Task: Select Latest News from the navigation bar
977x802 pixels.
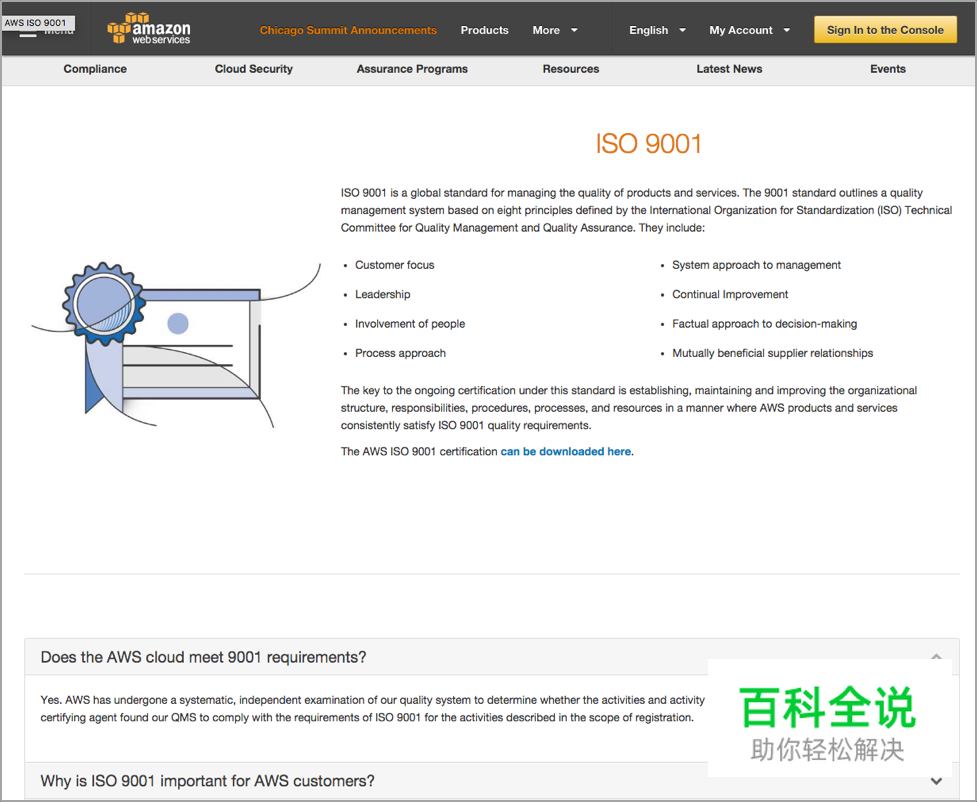Action: coord(729,69)
